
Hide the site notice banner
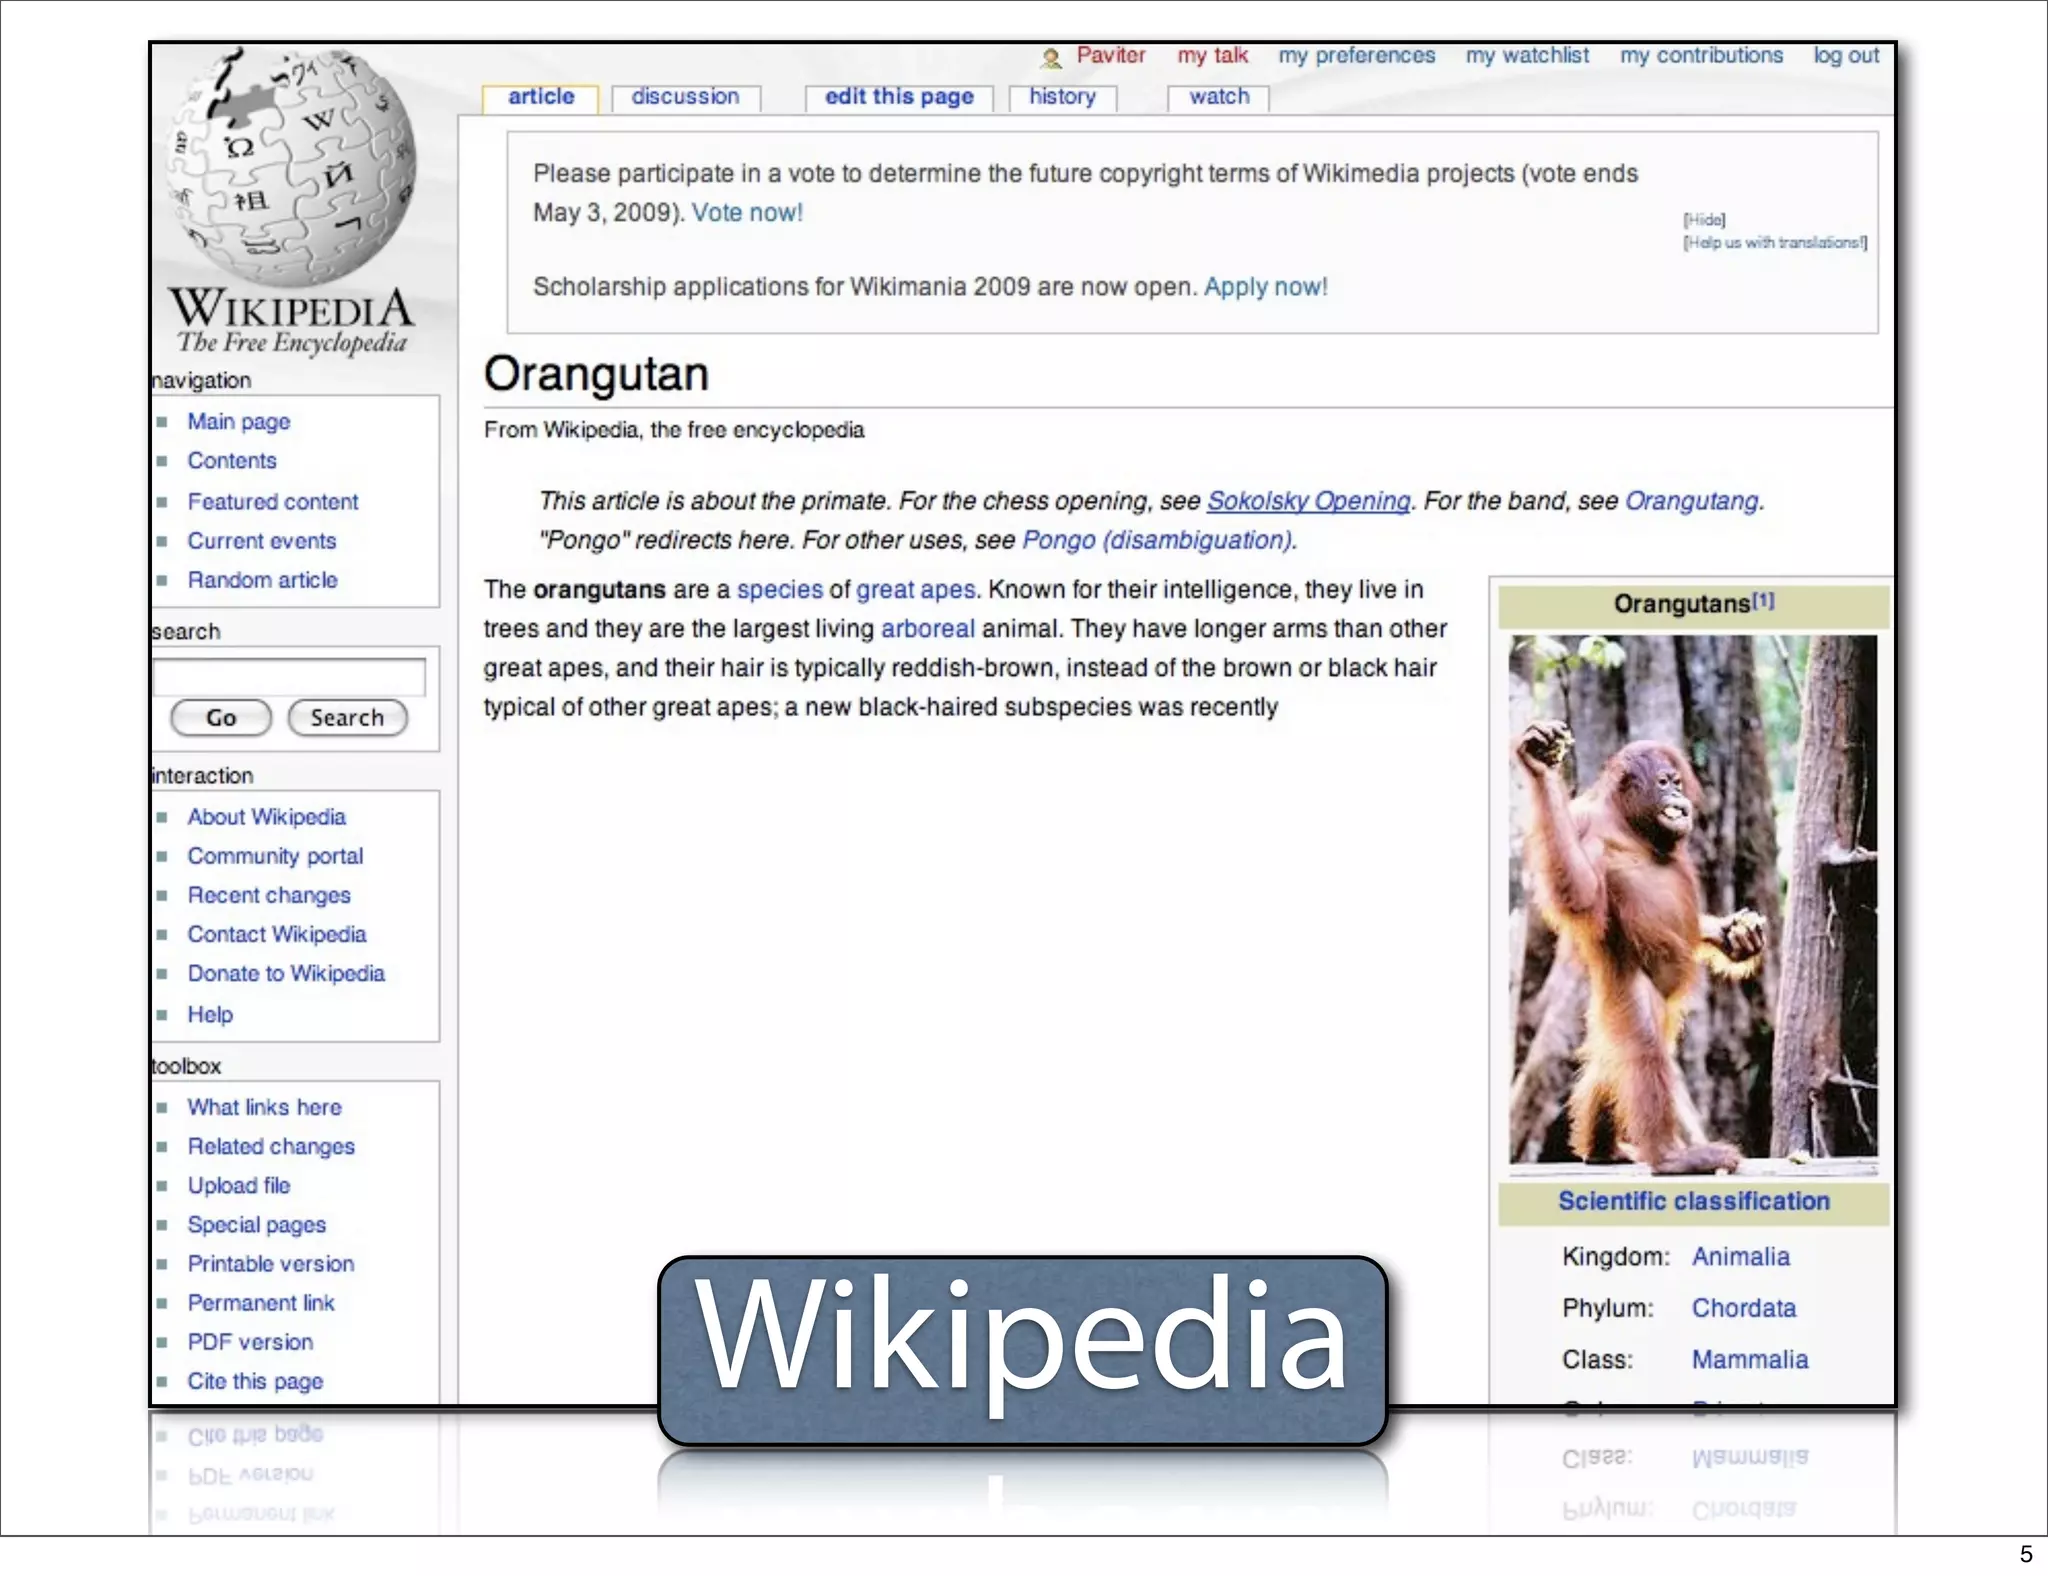click(x=1704, y=220)
